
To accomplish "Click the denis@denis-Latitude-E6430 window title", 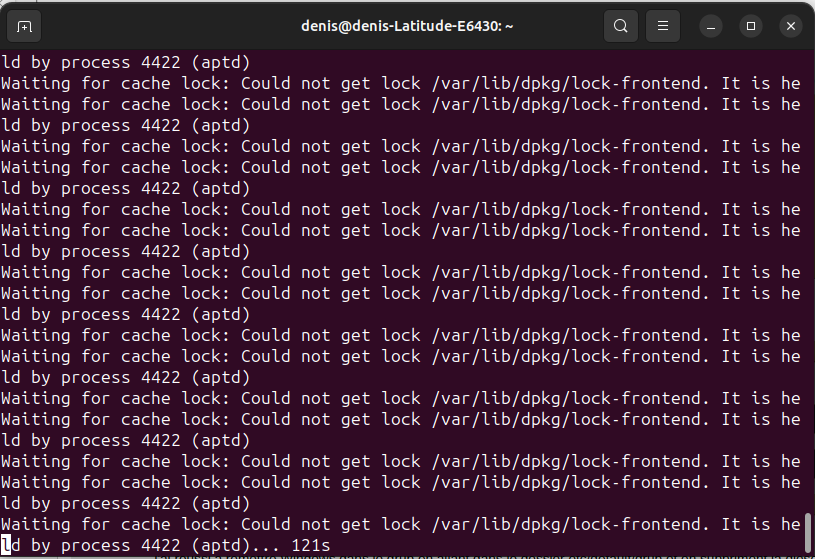I will pyautogui.click(x=407, y=26).
